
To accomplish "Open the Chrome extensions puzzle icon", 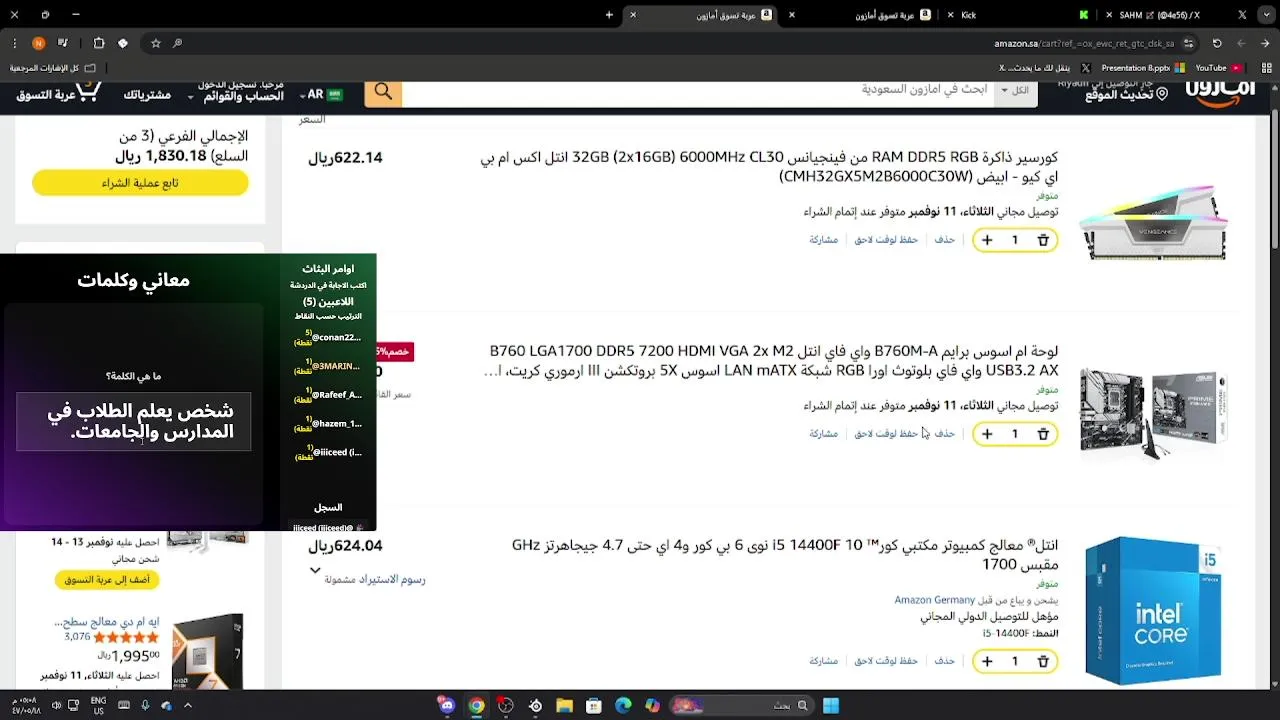I will click(99, 43).
